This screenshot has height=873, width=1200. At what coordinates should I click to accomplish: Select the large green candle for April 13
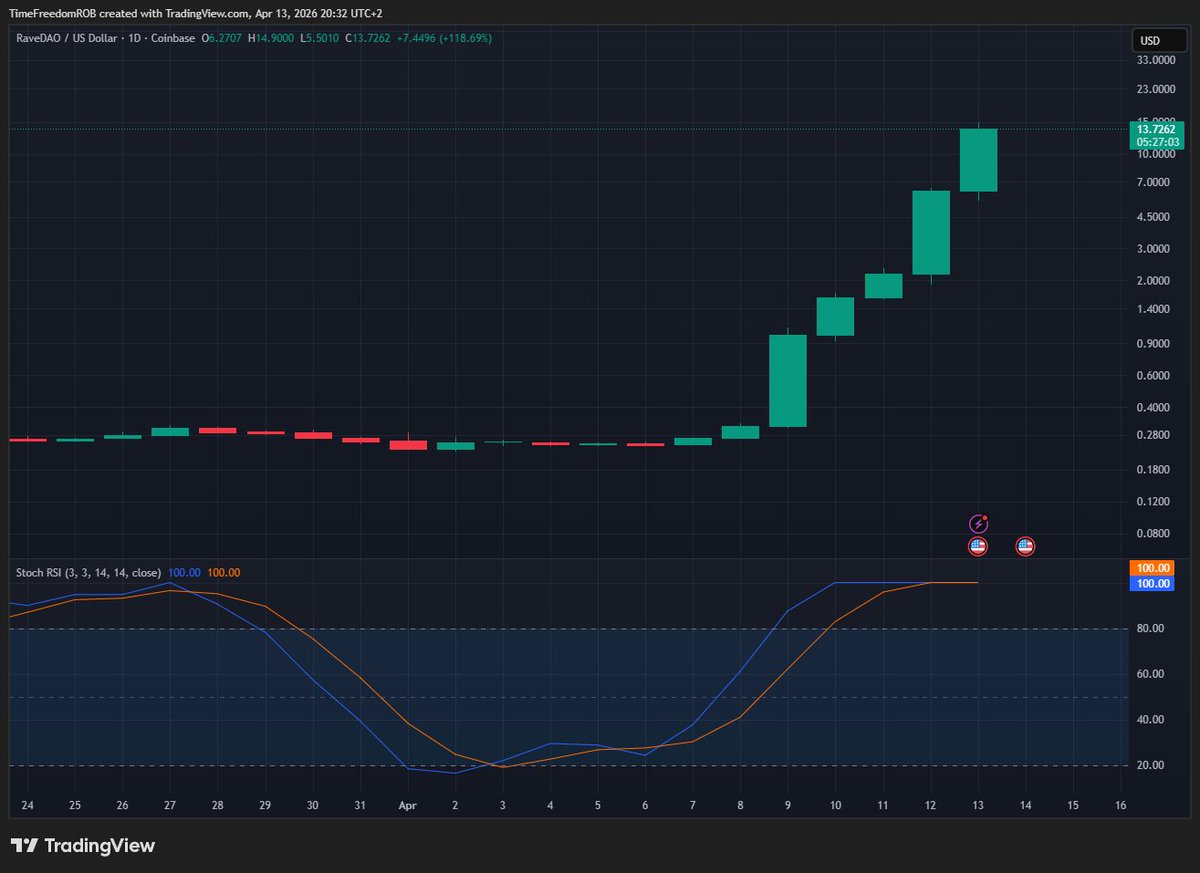click(x=978, y=159)
